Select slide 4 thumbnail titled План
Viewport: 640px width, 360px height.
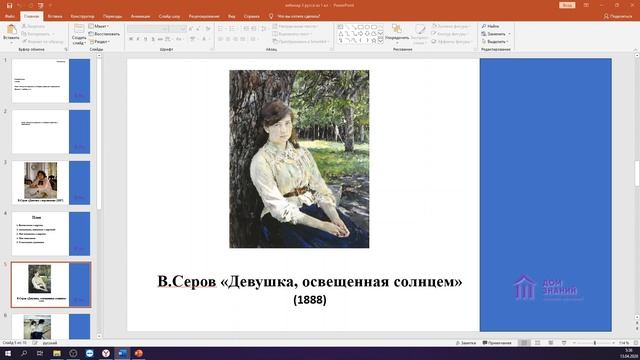point(51,234)
